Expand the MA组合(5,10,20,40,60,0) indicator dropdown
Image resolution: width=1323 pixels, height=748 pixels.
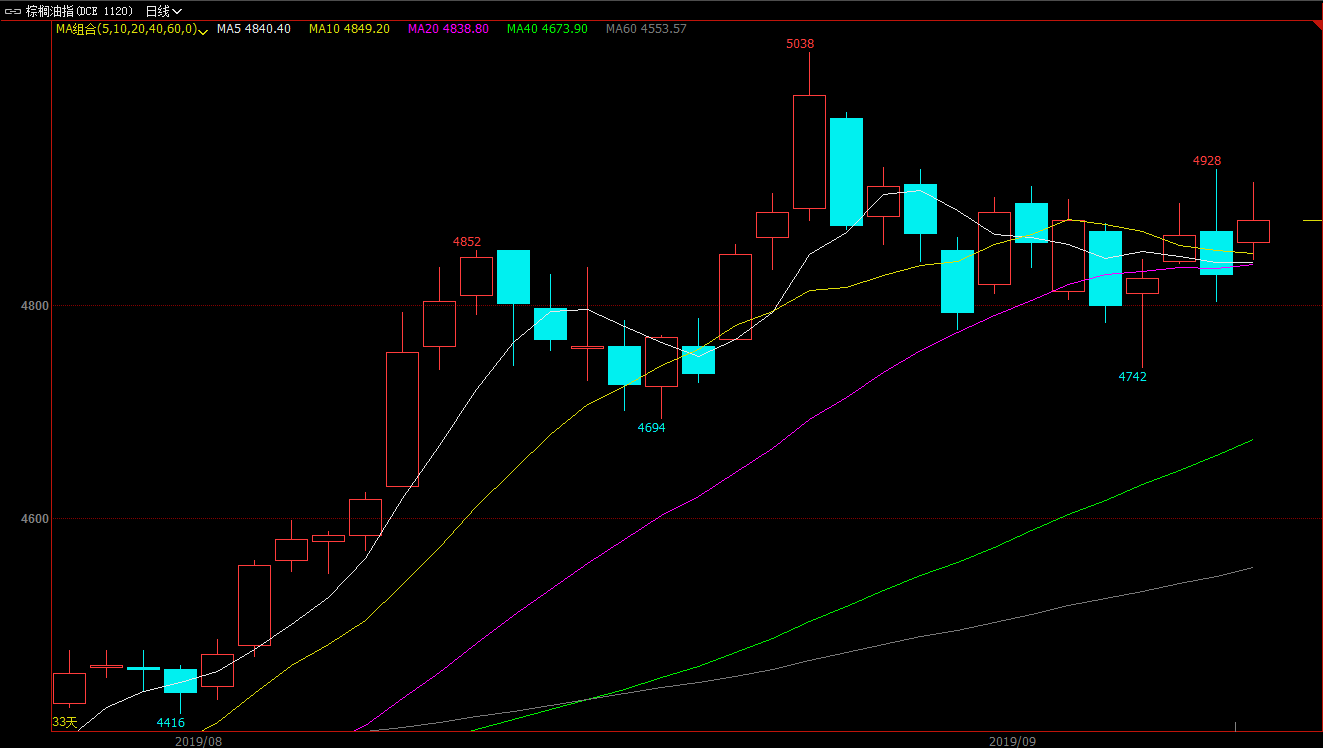(203, 31)
